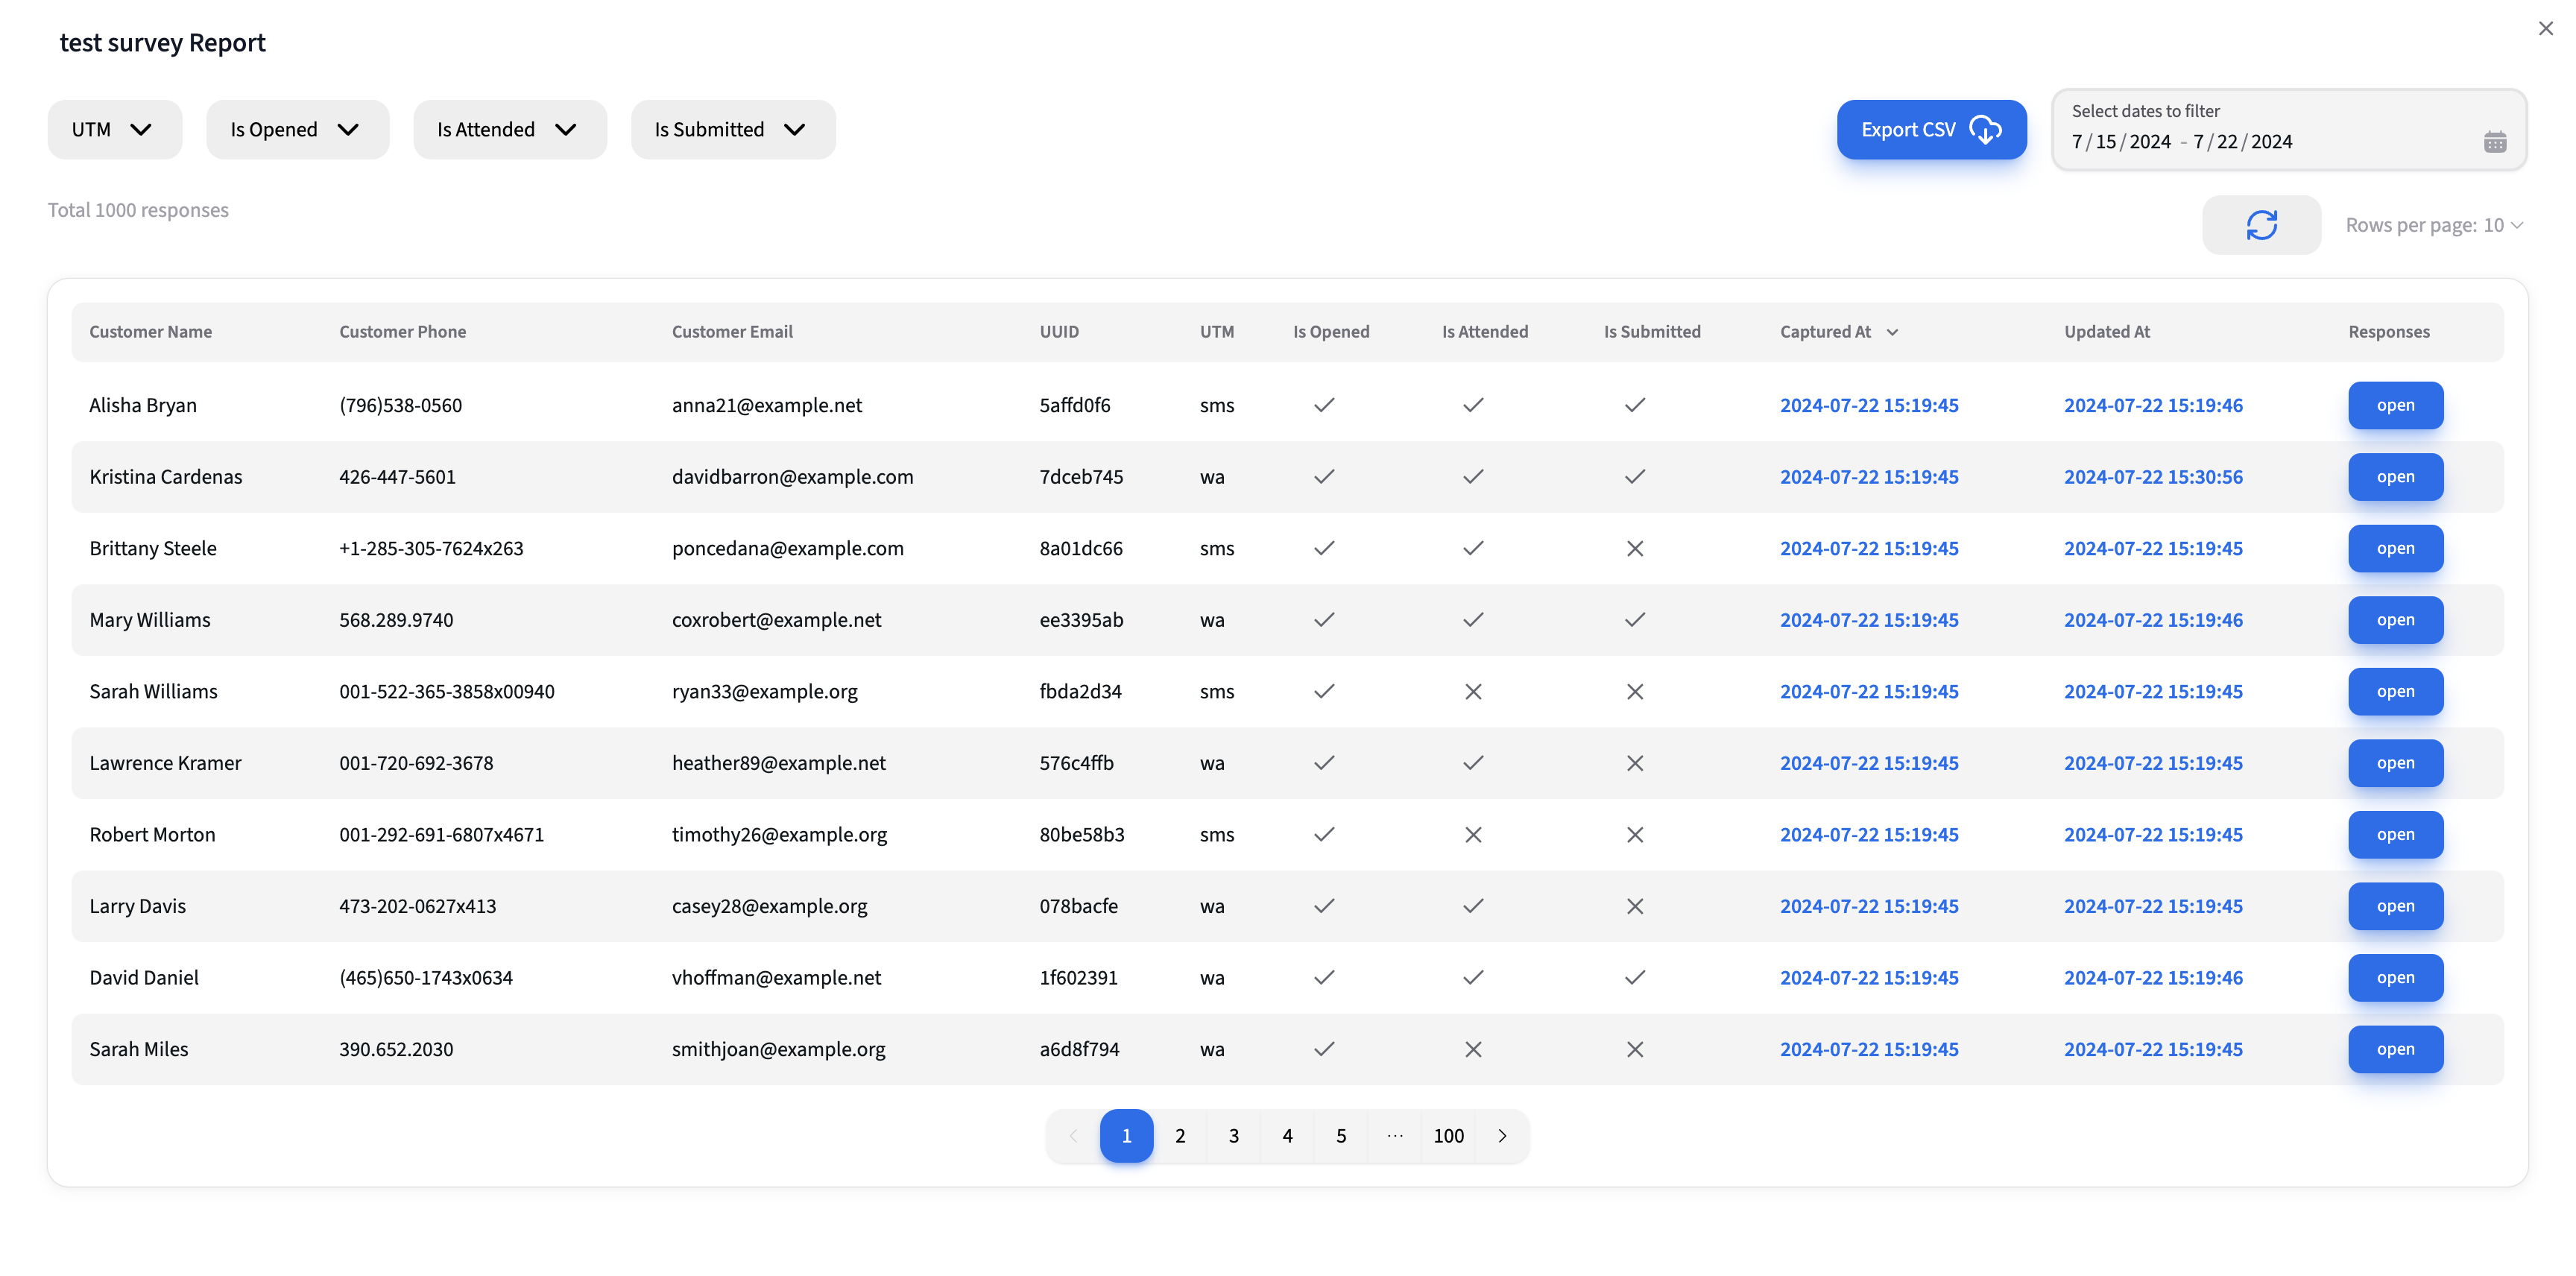Click the refresh icon to reload responses
2576x1276 pixels.
(2261, 224)
